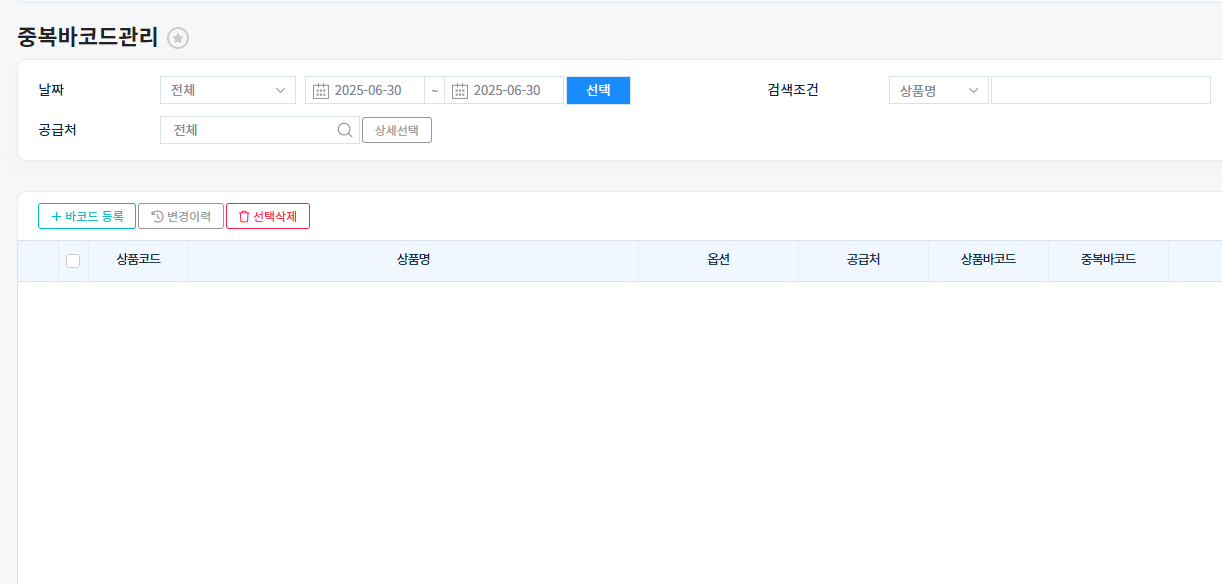This screenshot has height=584, width=1222.
Task: Open 변경이력 history
Action: [181, 216]
